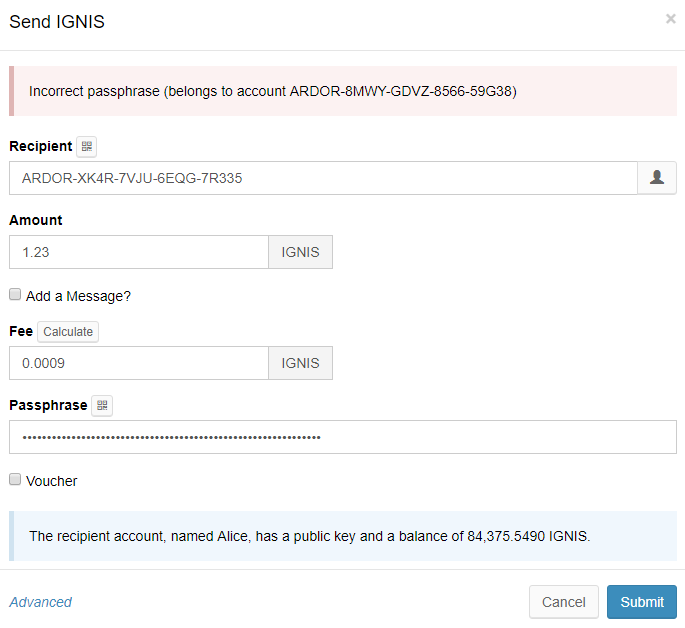Viewport: 685px width, 628px height.
Task: Click the recipient account info about Alice
Action: click(x=310, y=536)
